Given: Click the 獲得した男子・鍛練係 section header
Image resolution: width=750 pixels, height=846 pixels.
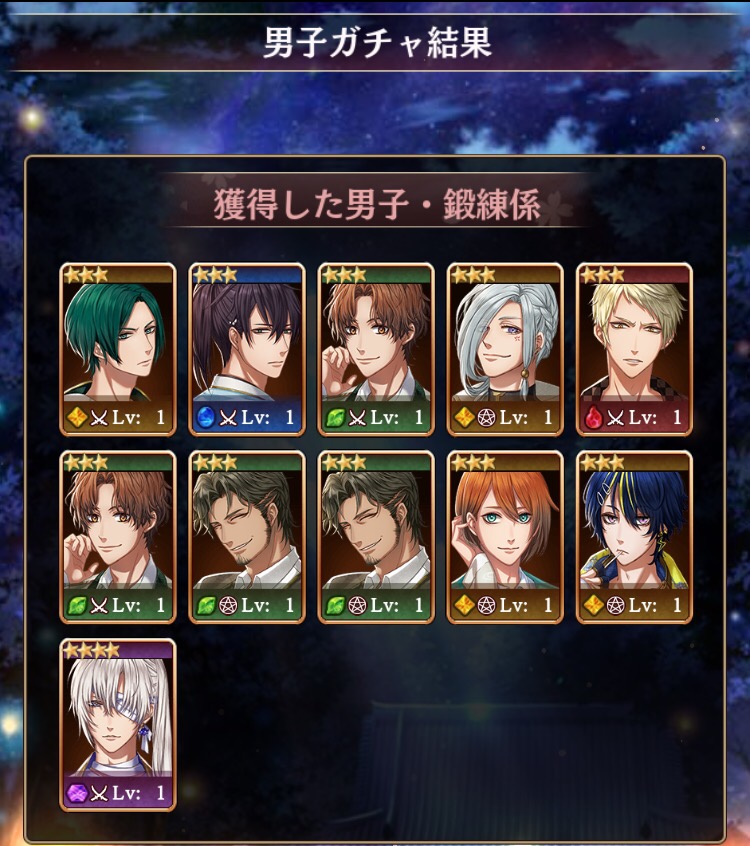Looking at the screenshot, I should 377,204.
